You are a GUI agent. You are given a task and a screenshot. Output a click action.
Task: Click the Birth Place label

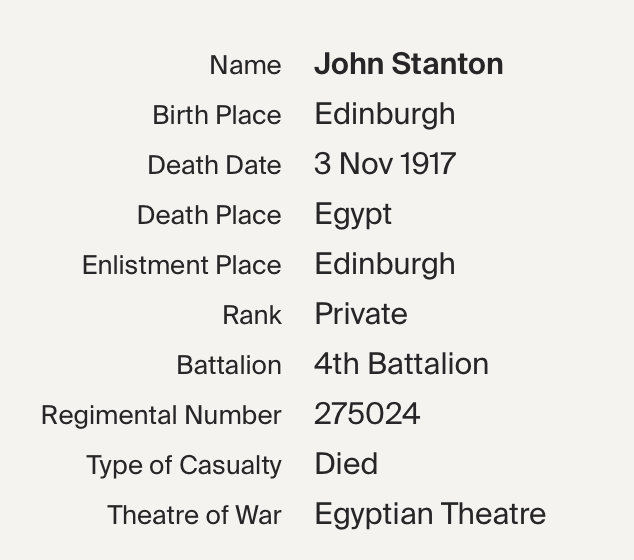tap(217, 115)
